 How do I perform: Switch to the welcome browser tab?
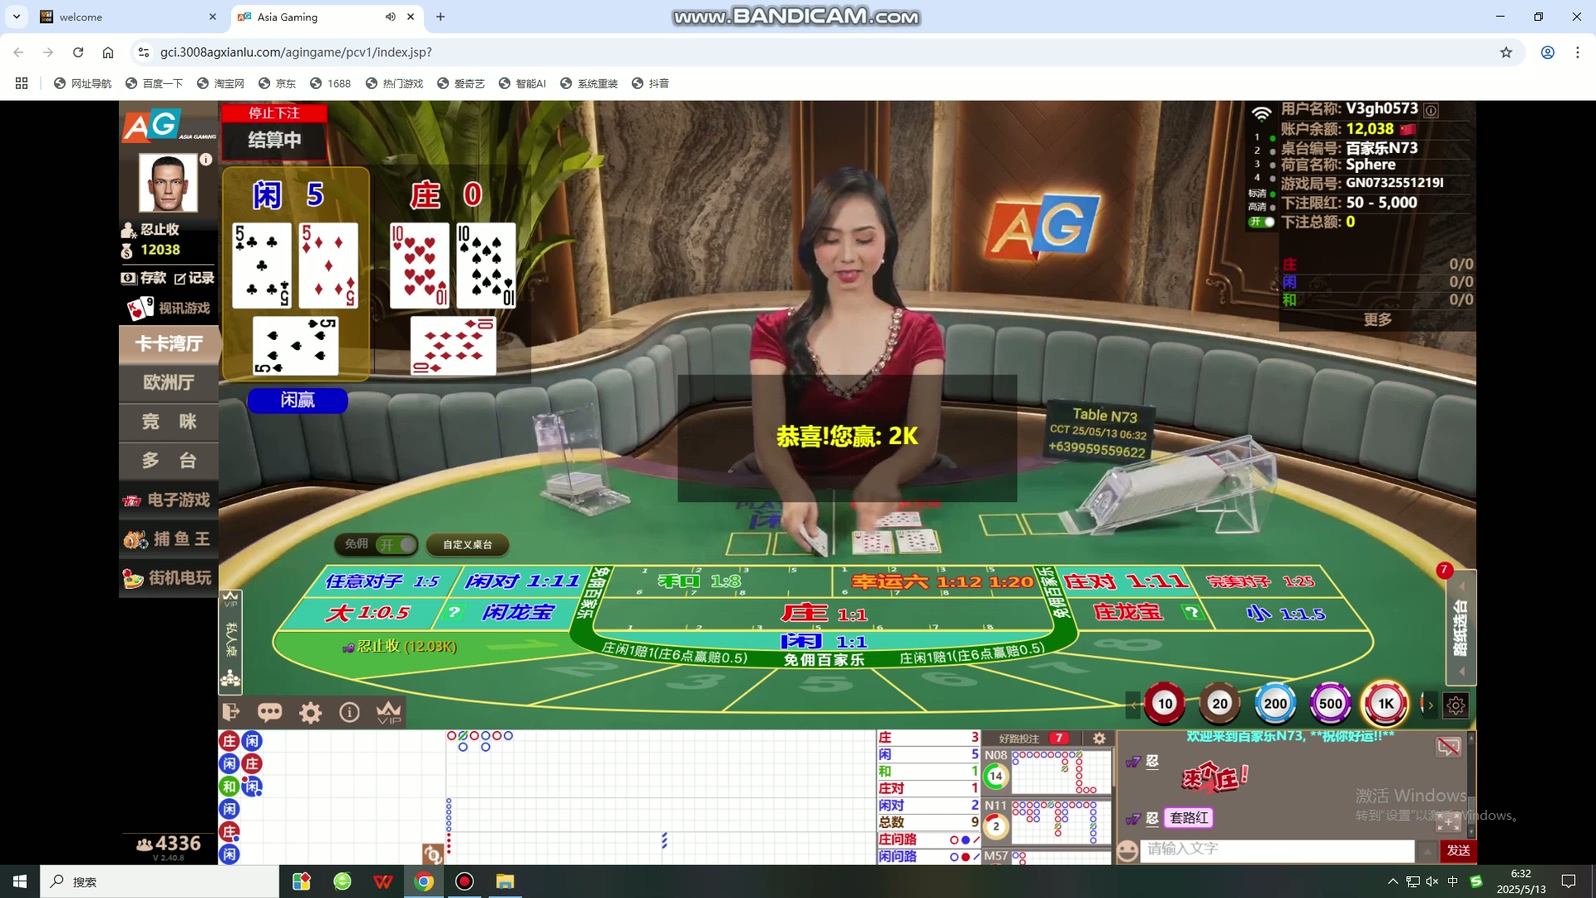(x=126, y=17)
